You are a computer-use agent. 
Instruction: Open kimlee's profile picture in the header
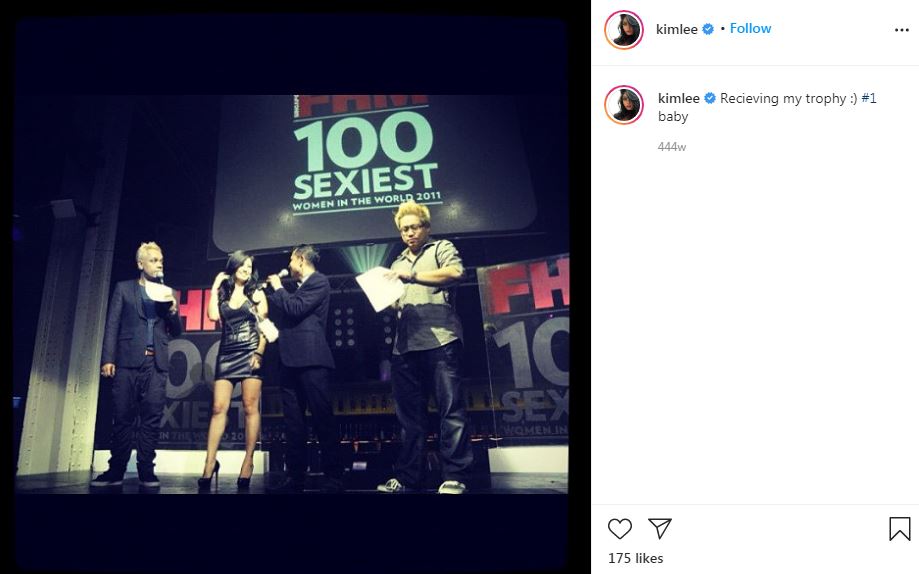click(624, 30)
